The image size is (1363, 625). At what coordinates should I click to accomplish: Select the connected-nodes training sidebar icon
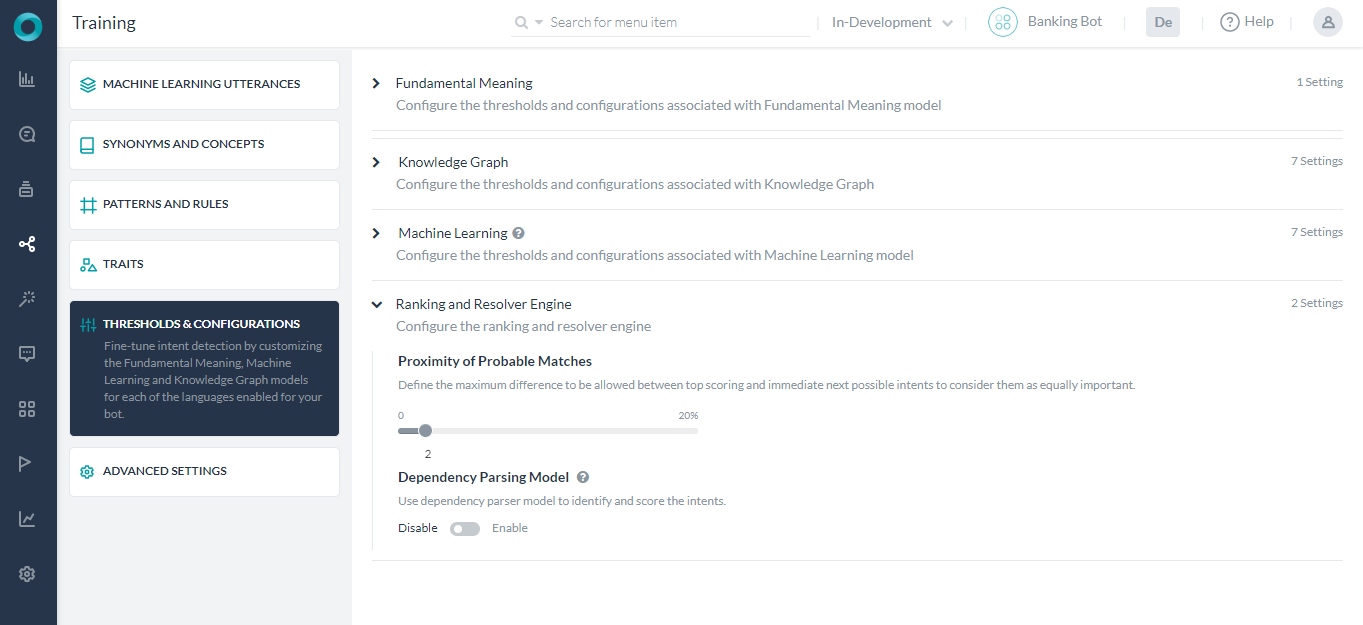pyautogui.click(x=27, y=243)
